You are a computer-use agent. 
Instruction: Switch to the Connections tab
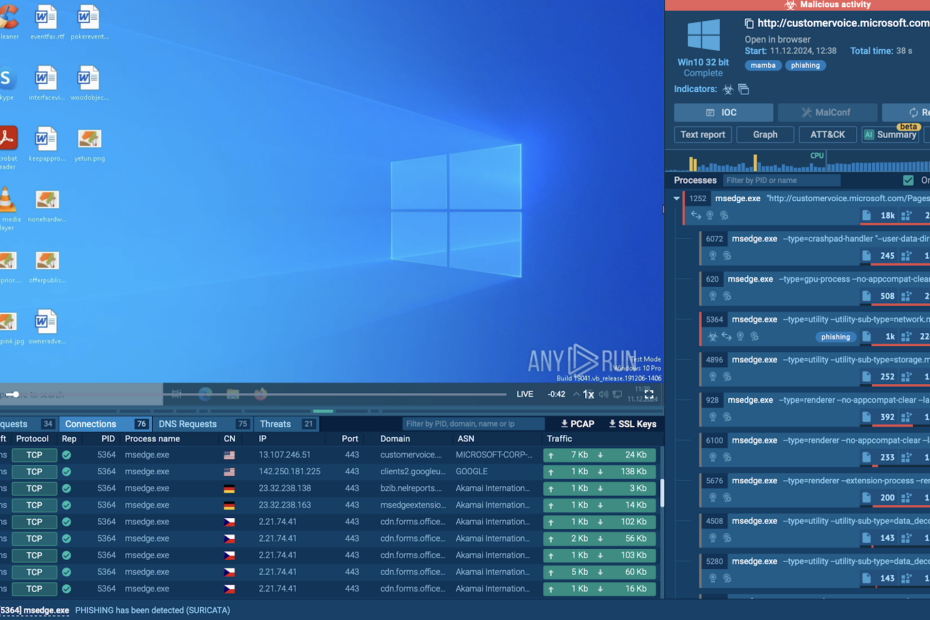104,424
